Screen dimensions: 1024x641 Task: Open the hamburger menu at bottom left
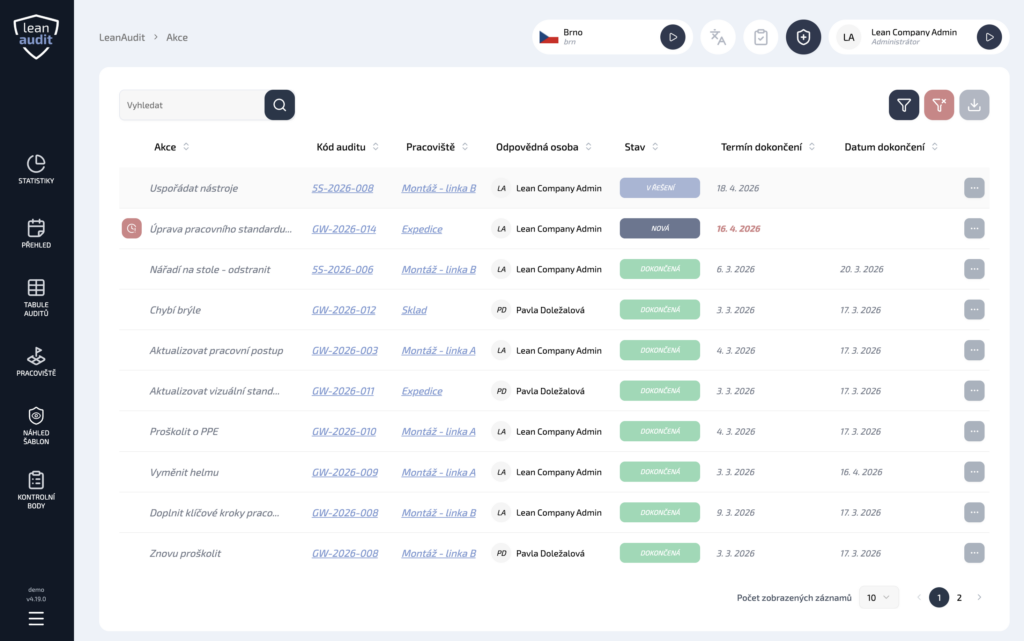36,618
